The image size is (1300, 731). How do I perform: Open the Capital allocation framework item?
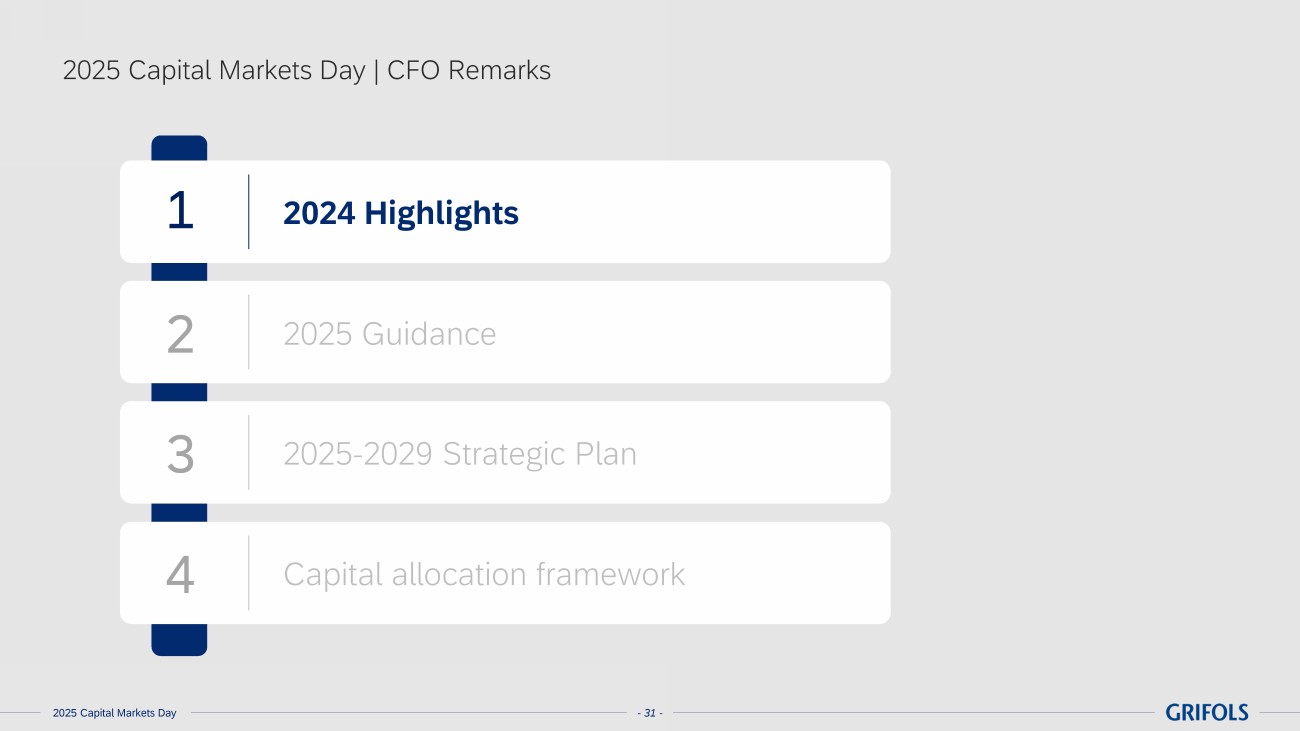coord(484,574)
